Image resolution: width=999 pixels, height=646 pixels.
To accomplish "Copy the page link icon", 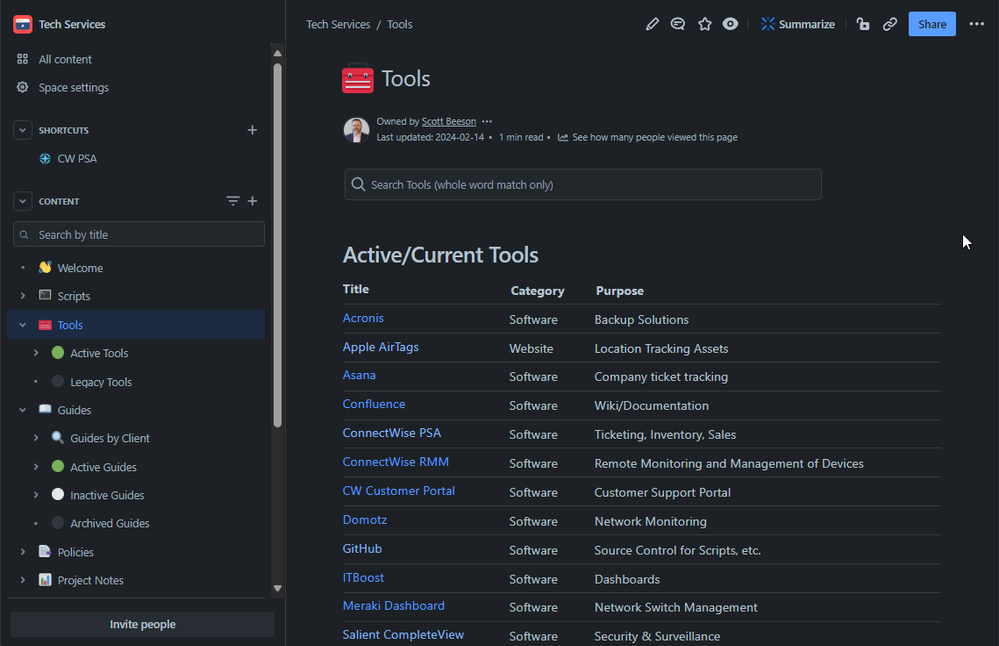I will pos(889,24).
